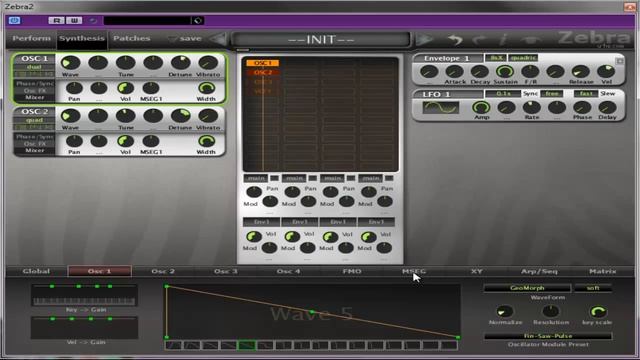
Task: Click the Normalize knob
Action: pos(505,312)
